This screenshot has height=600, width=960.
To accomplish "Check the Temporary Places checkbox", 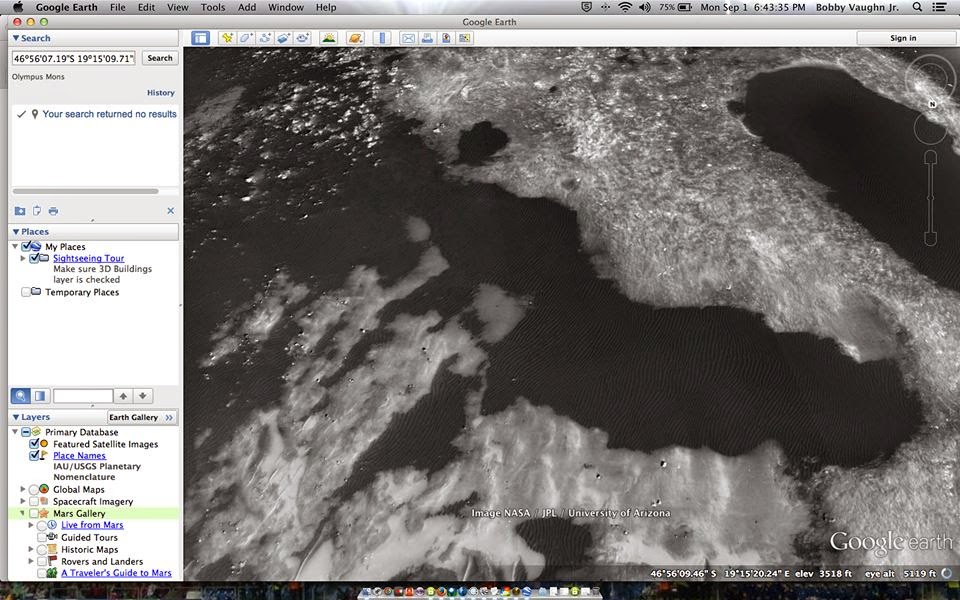I will pos(26,292).
